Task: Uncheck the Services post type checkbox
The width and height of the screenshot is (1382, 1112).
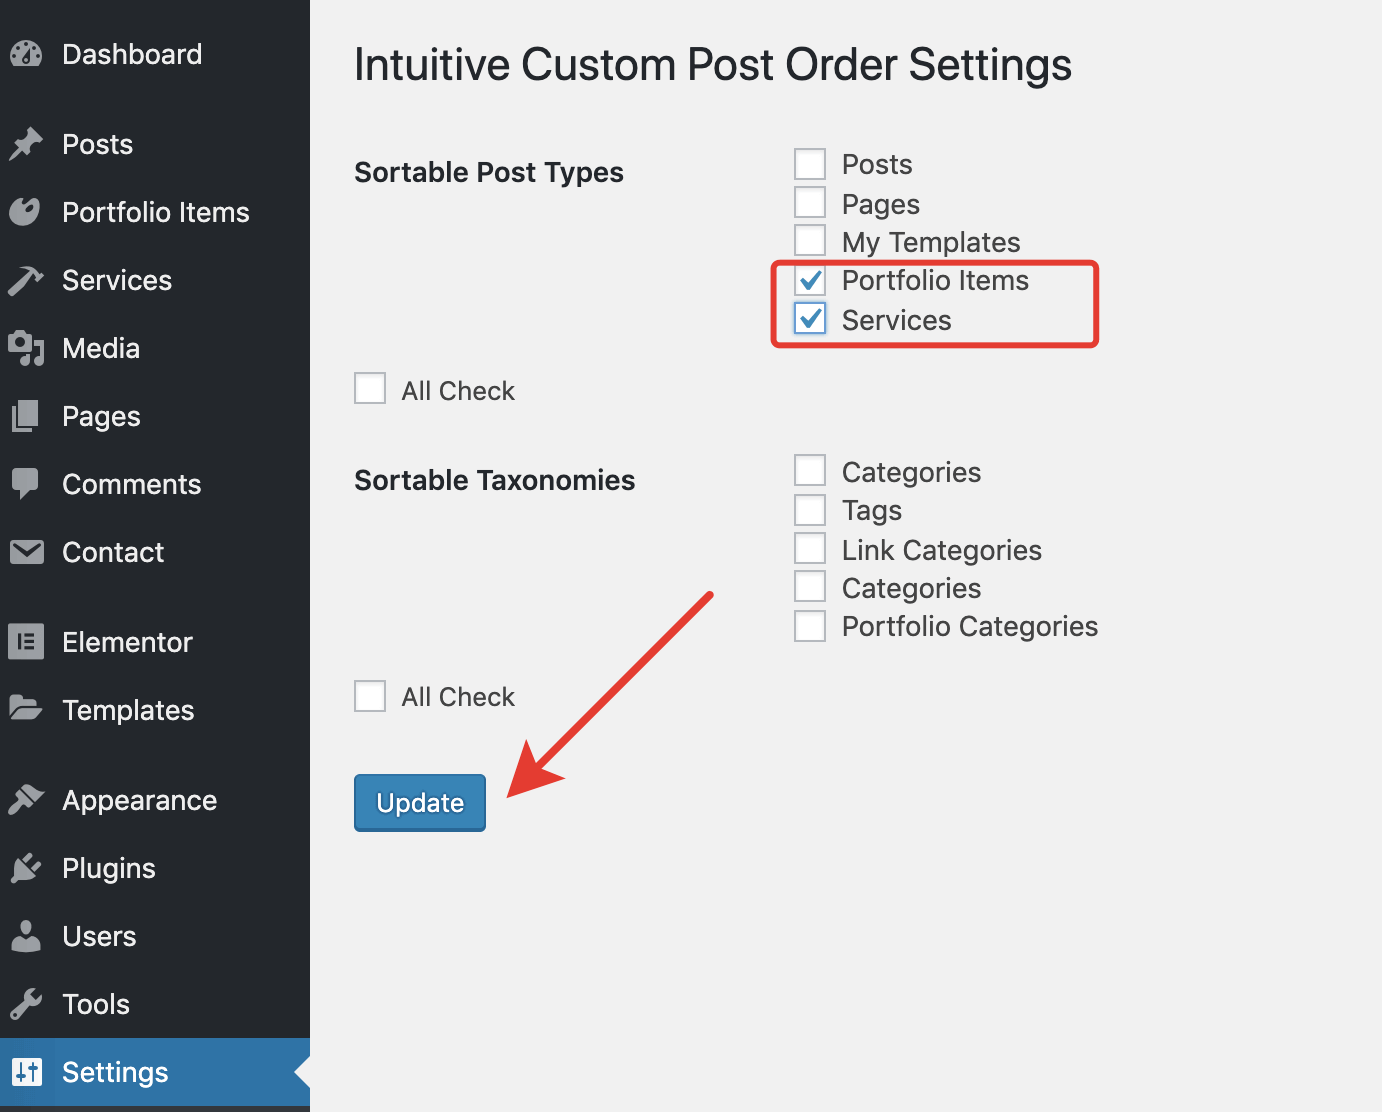Action: pos(810,319)
